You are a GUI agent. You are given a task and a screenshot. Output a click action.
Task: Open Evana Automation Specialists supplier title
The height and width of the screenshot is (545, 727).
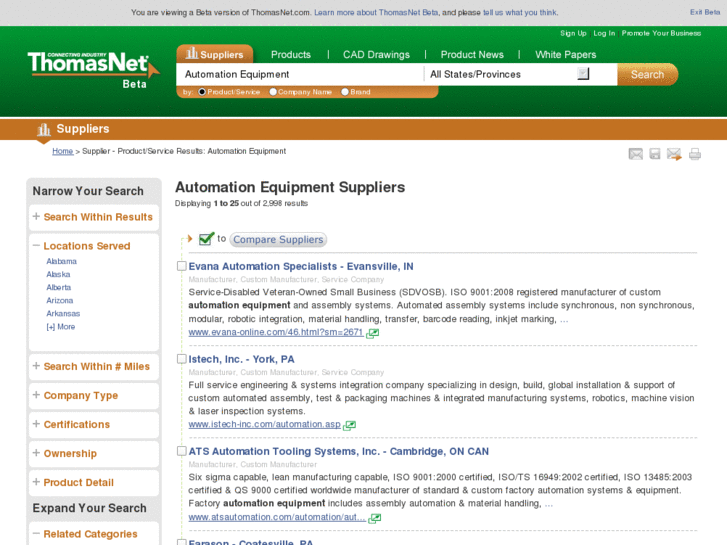[x=301, y=266]
